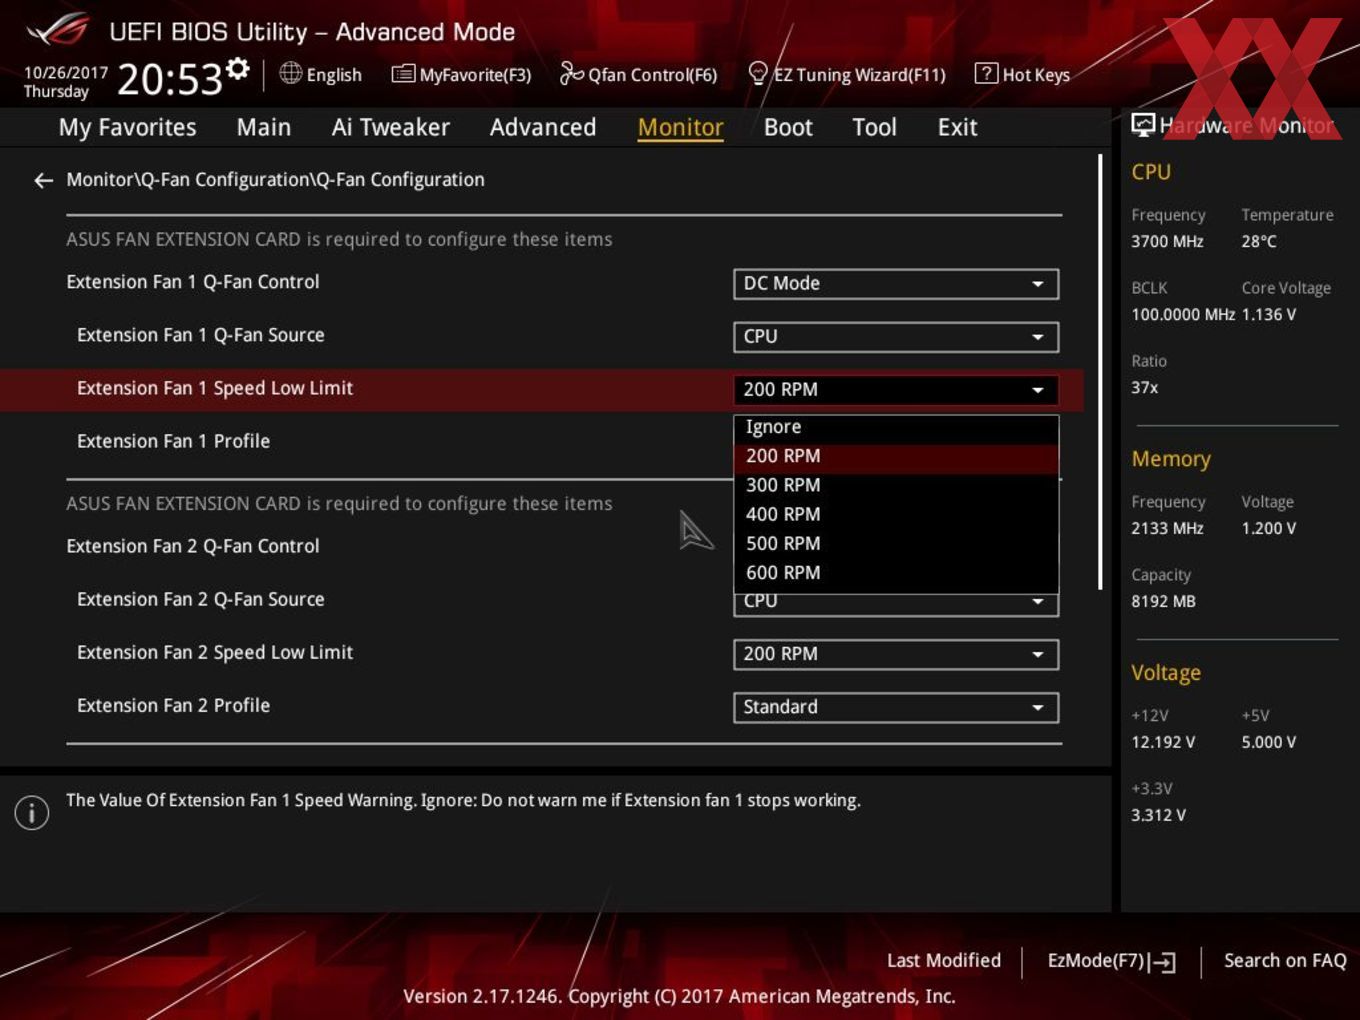Click the Monitor\Q-Fan Configuration breadcrumb path
This screenshot has height=1020, width=1360.
(275, 180)
